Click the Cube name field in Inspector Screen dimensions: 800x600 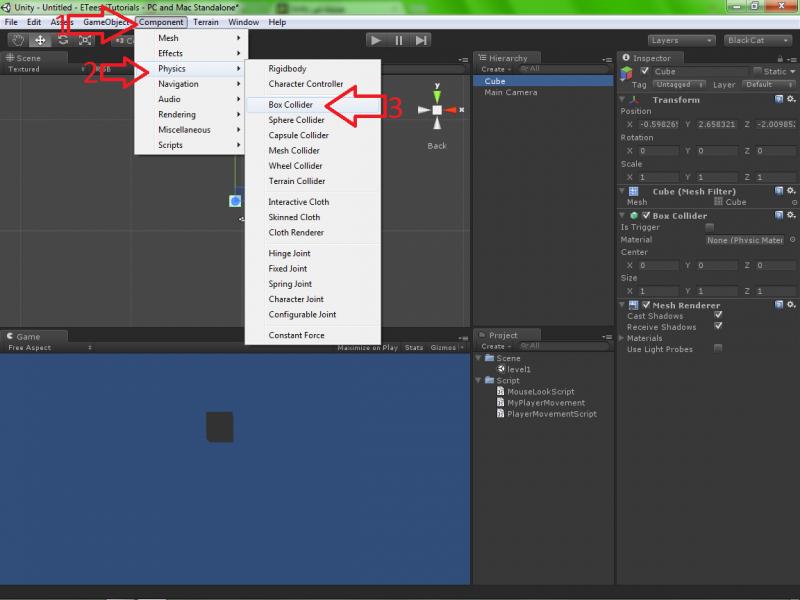tap(700, 71)
